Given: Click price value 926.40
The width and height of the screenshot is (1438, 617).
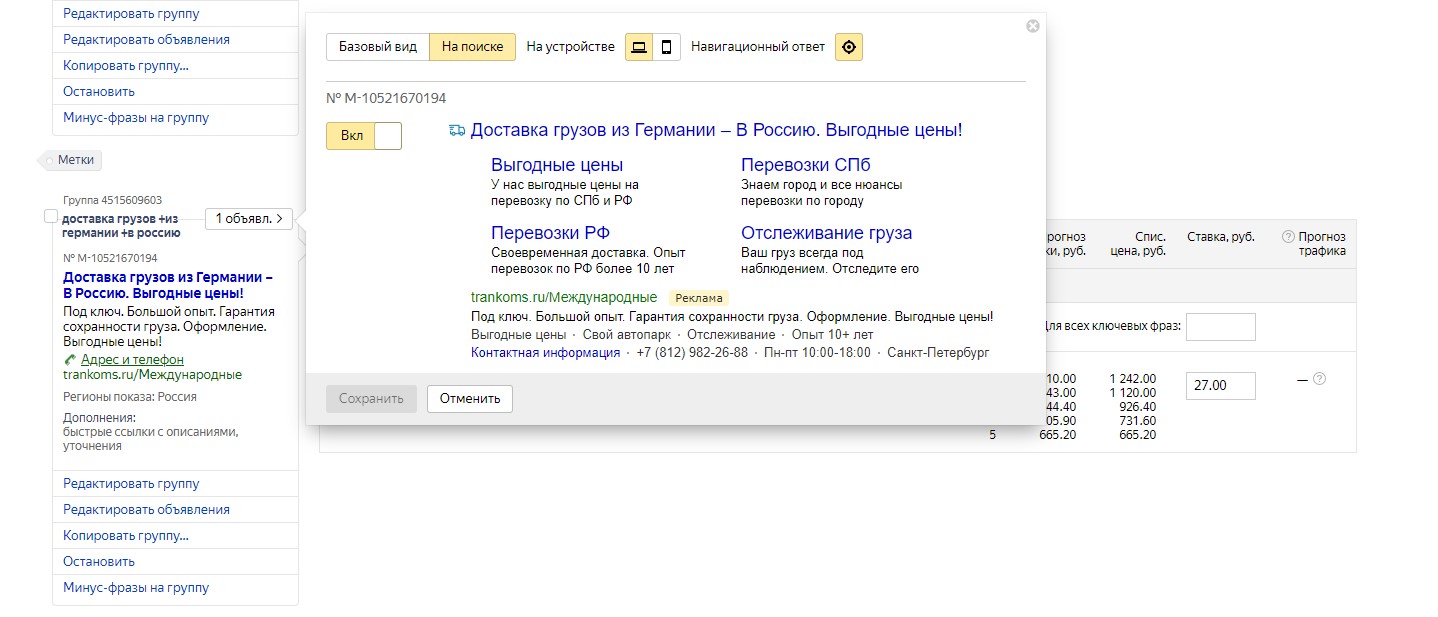Looking at the screenshot, I should tap(1138, 407).
